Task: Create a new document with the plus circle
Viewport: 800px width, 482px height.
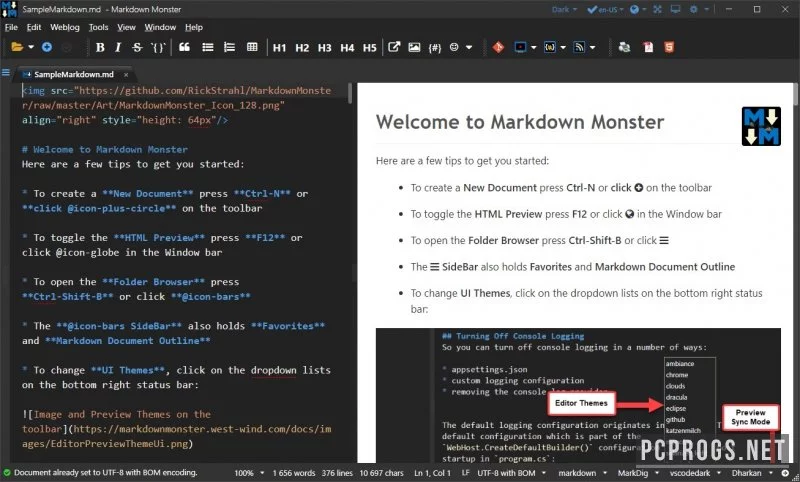Action: point(46,47)
